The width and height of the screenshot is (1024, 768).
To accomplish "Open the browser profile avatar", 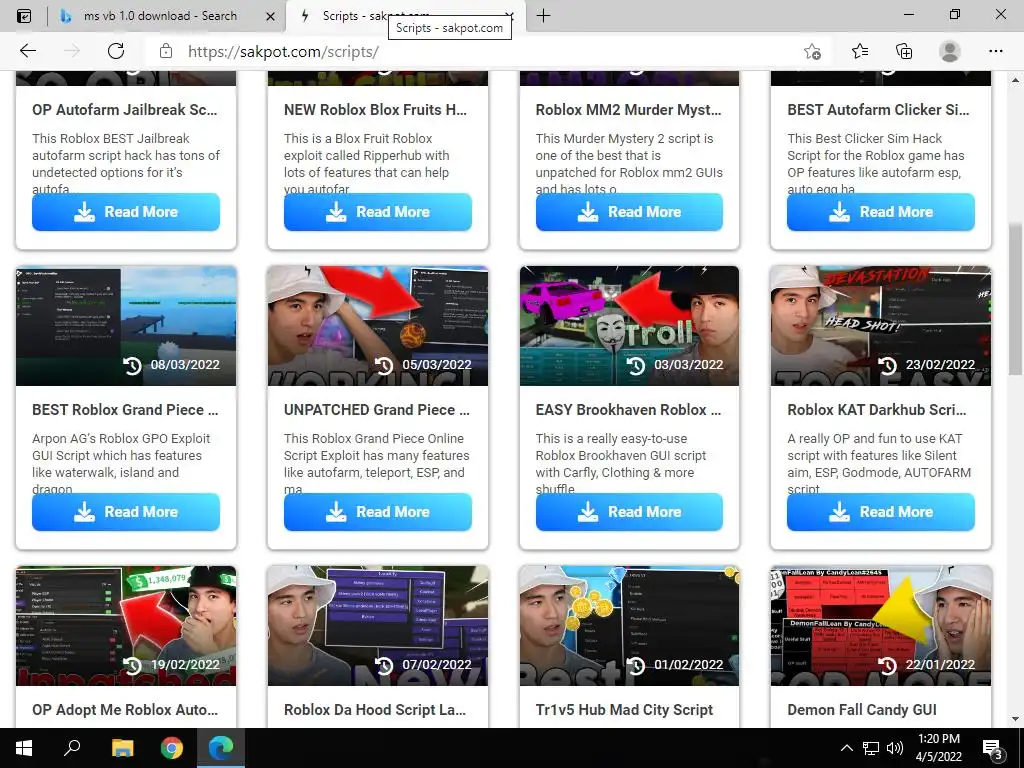I will click(949, 51).
